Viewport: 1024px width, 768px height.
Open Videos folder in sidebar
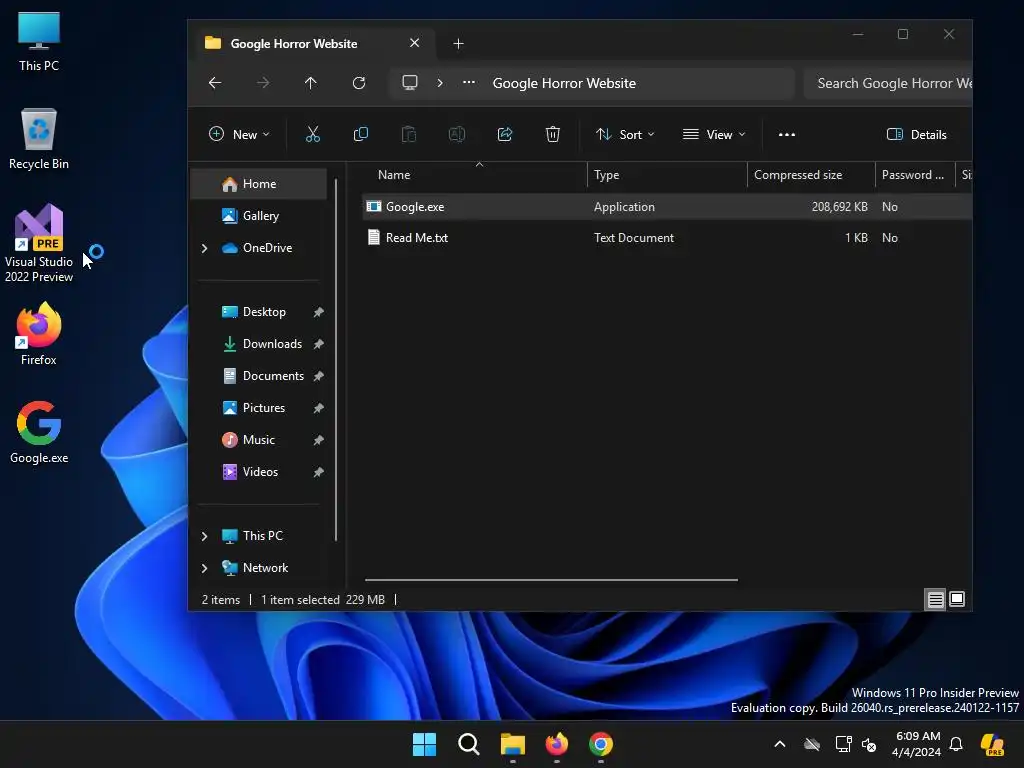click(x=259, y=472)
